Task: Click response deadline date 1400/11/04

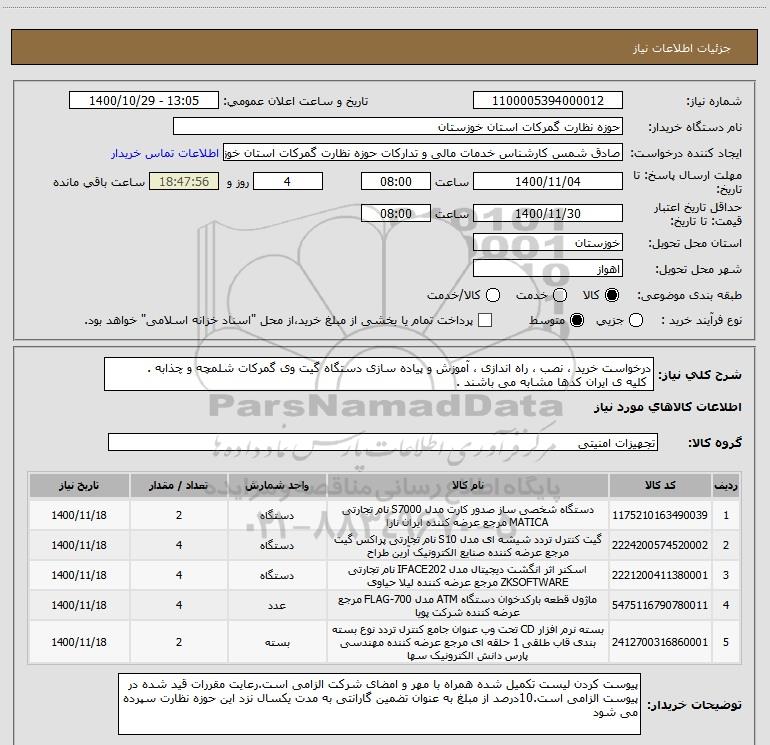Action: (x=548, y=181)
